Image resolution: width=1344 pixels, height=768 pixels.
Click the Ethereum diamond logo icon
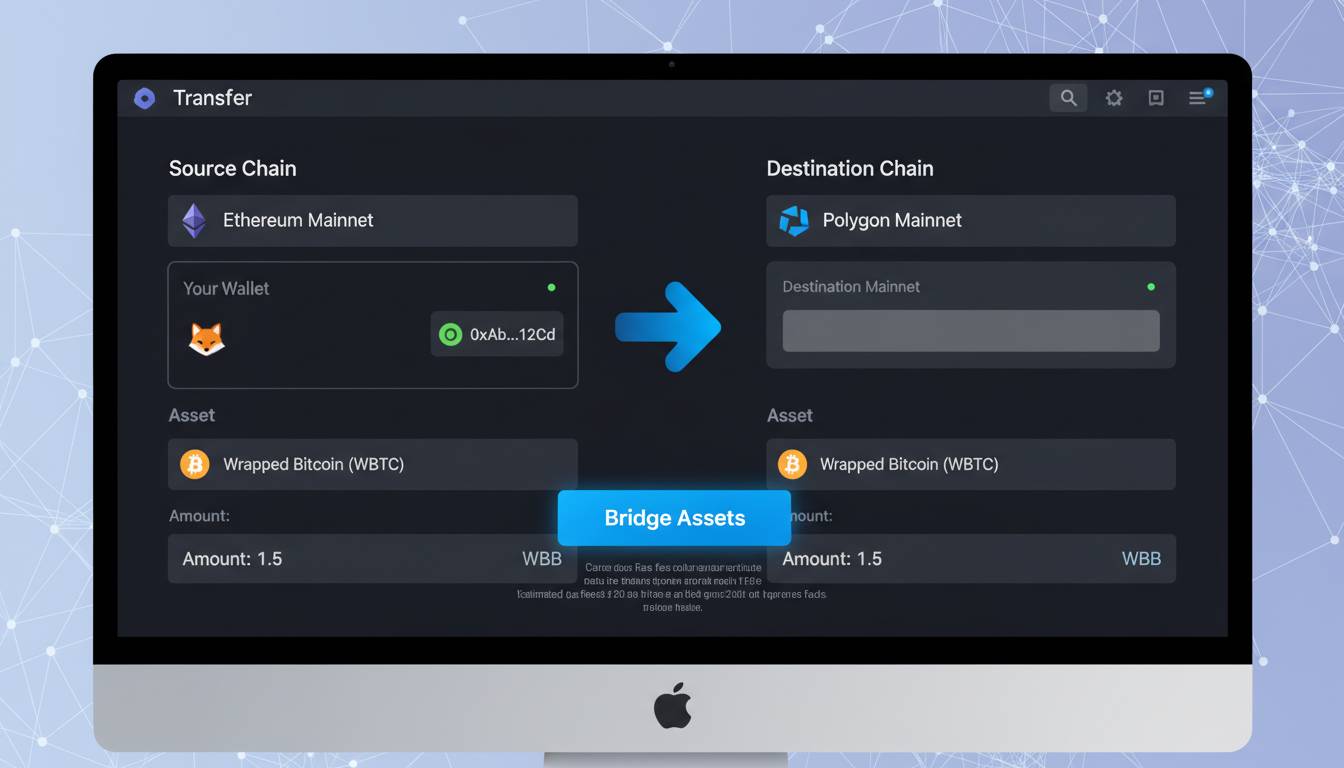194,221
